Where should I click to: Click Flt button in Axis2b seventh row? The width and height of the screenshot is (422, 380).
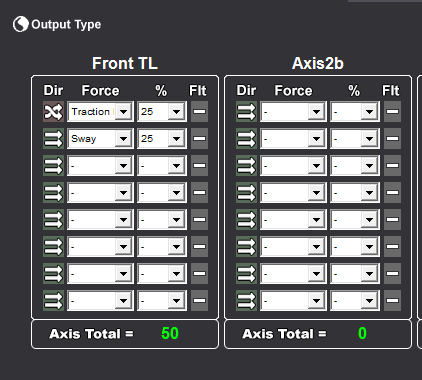(x=392, y=274)
